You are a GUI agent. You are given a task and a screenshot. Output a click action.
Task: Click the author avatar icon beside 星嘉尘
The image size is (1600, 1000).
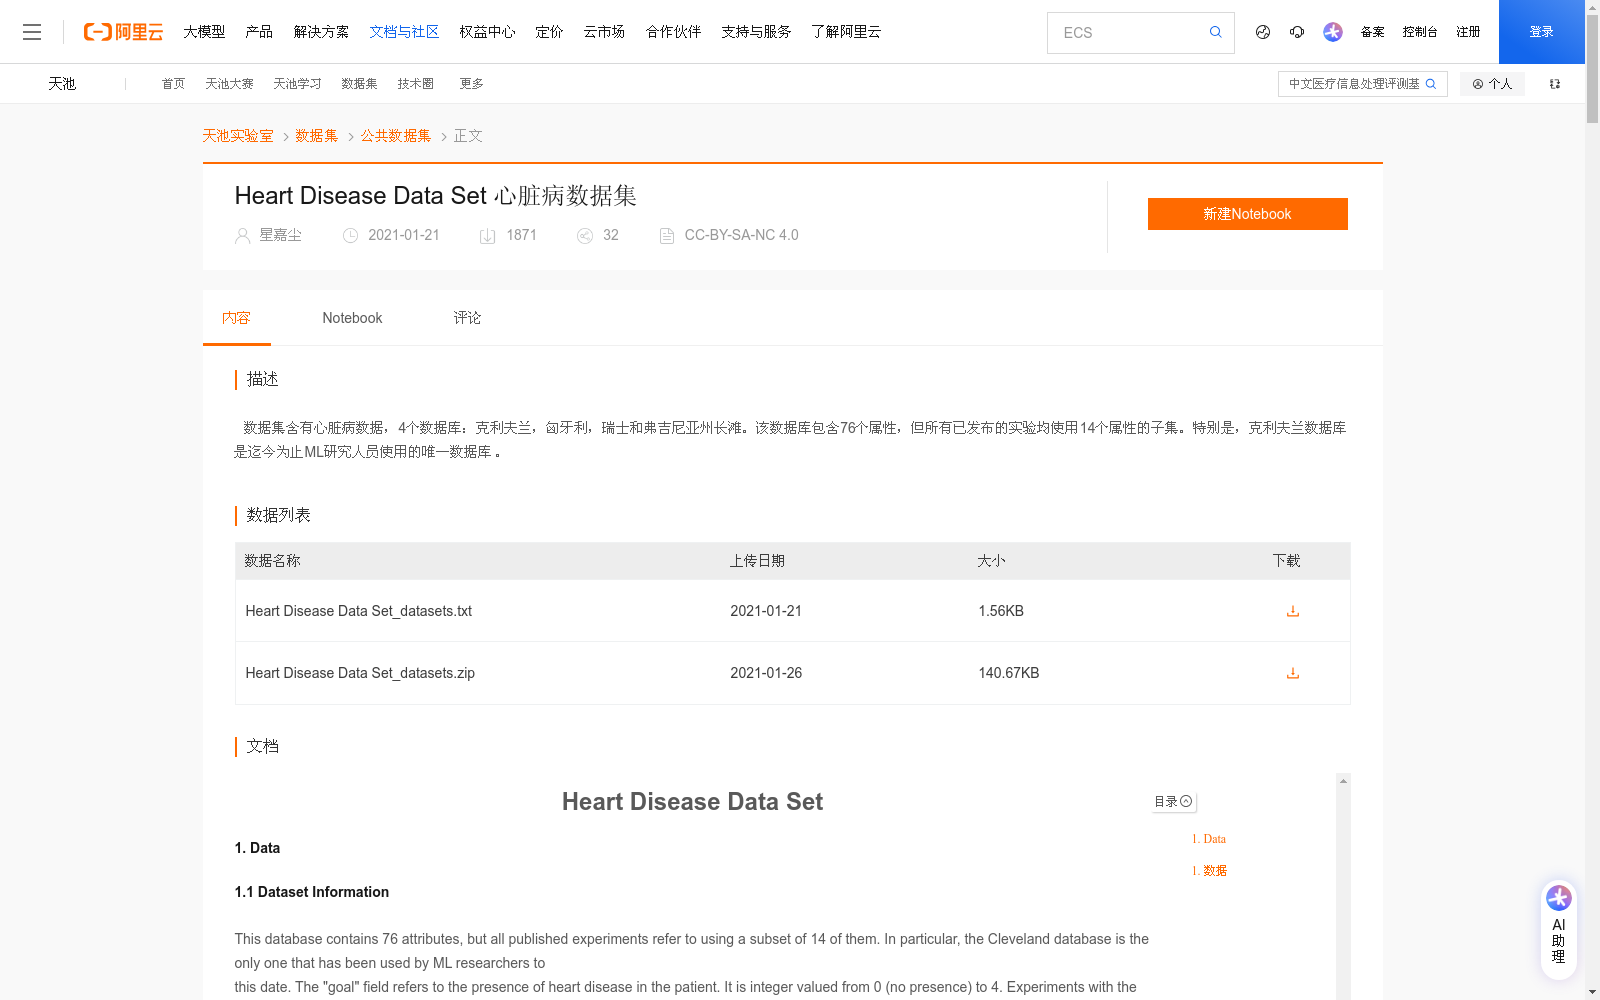(242, 236)
